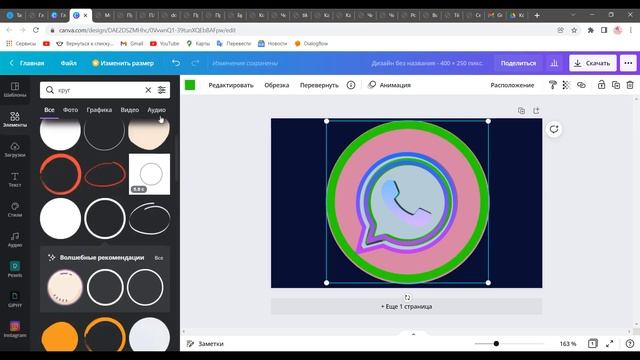Bookmark page with star icon
640x360 pixels.
574,30
